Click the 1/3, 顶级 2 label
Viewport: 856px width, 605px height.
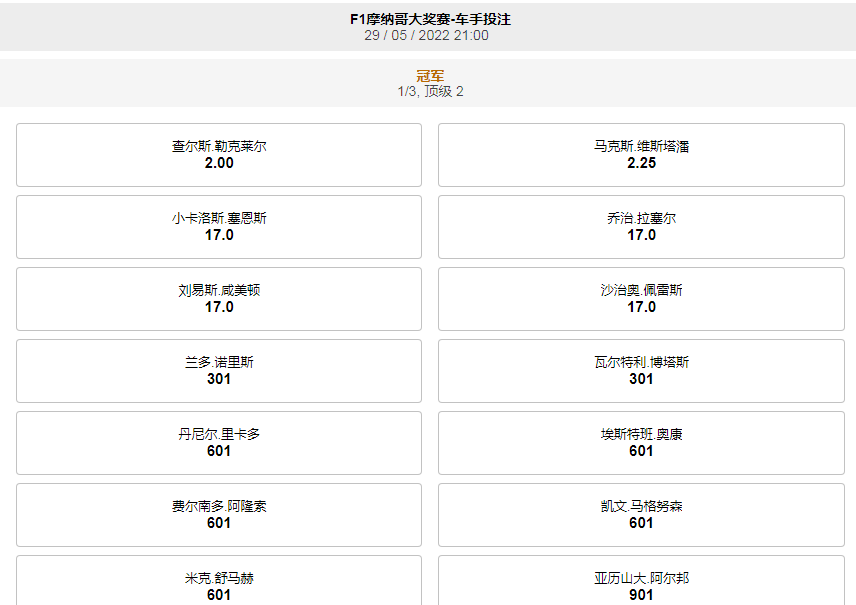click(428, 95)
